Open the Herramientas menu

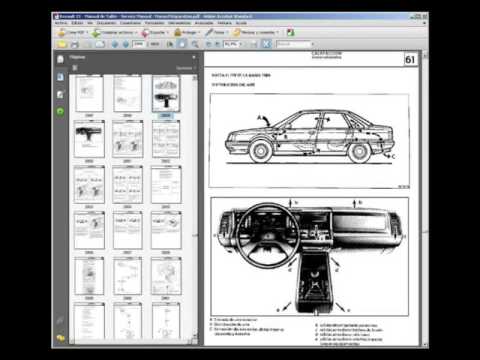pos(180,23)
